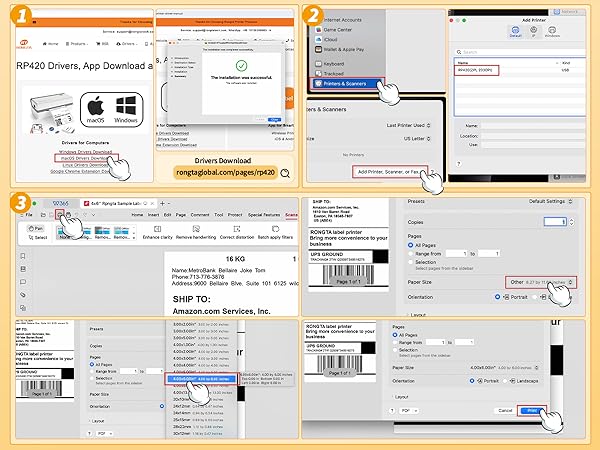Screen dimensions: 600x450
Task: Click the Trackpad icon in settings sidebar
Action: (318, 73)
